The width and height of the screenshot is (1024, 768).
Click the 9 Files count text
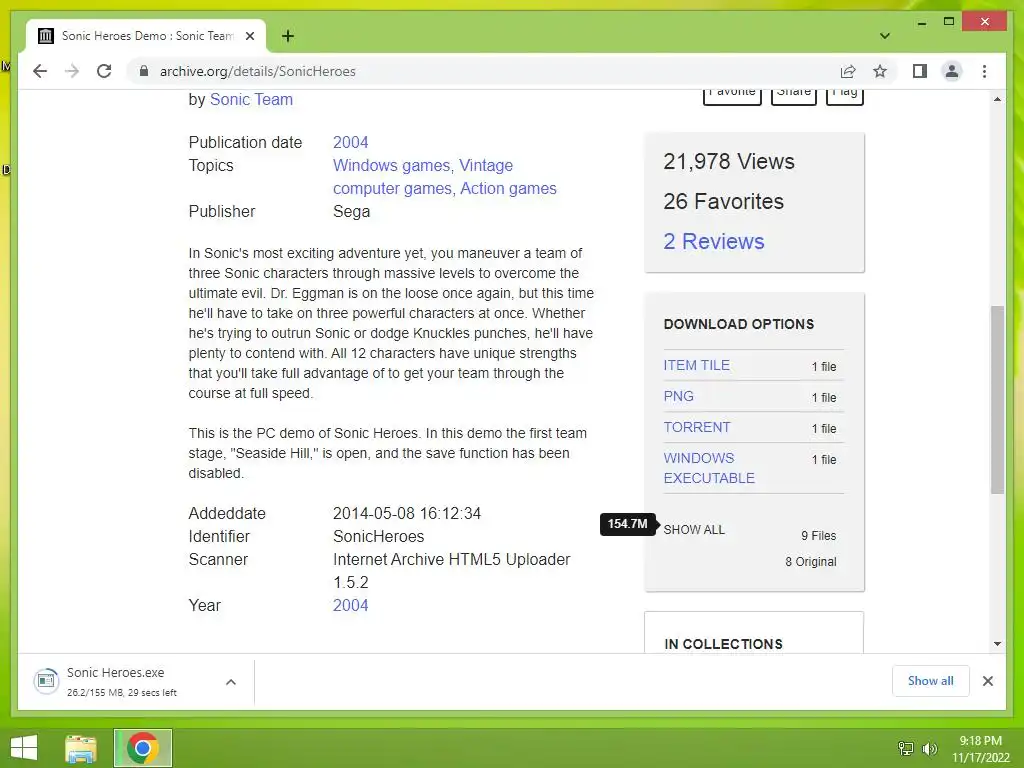[818, 536]
